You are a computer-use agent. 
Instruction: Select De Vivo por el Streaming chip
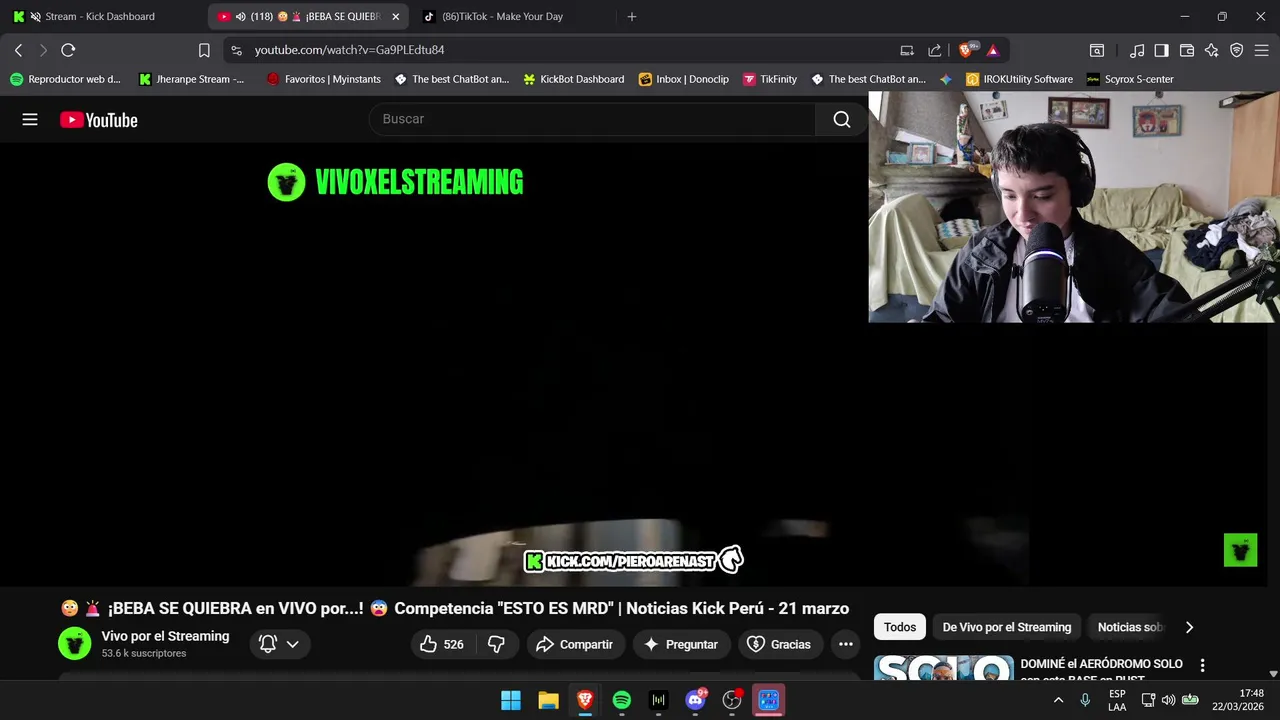[x=1007, y=627]
